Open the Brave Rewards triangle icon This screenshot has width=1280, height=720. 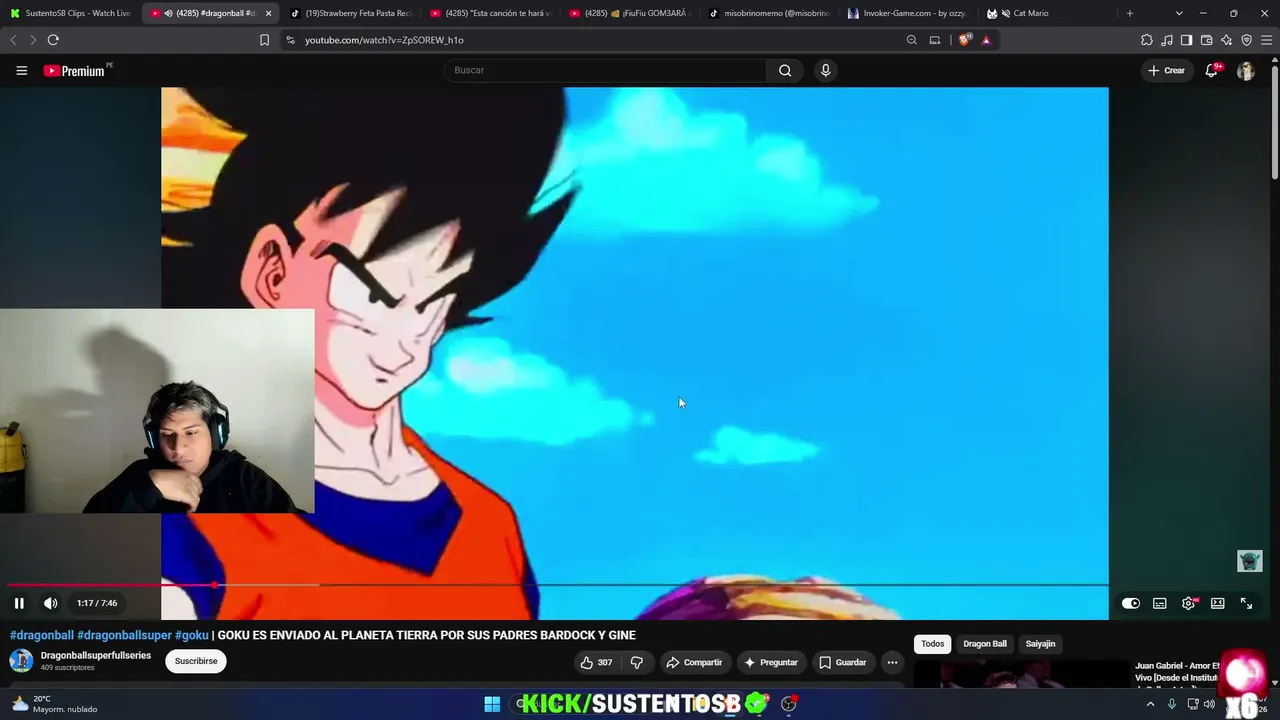[x=986, y=40]
